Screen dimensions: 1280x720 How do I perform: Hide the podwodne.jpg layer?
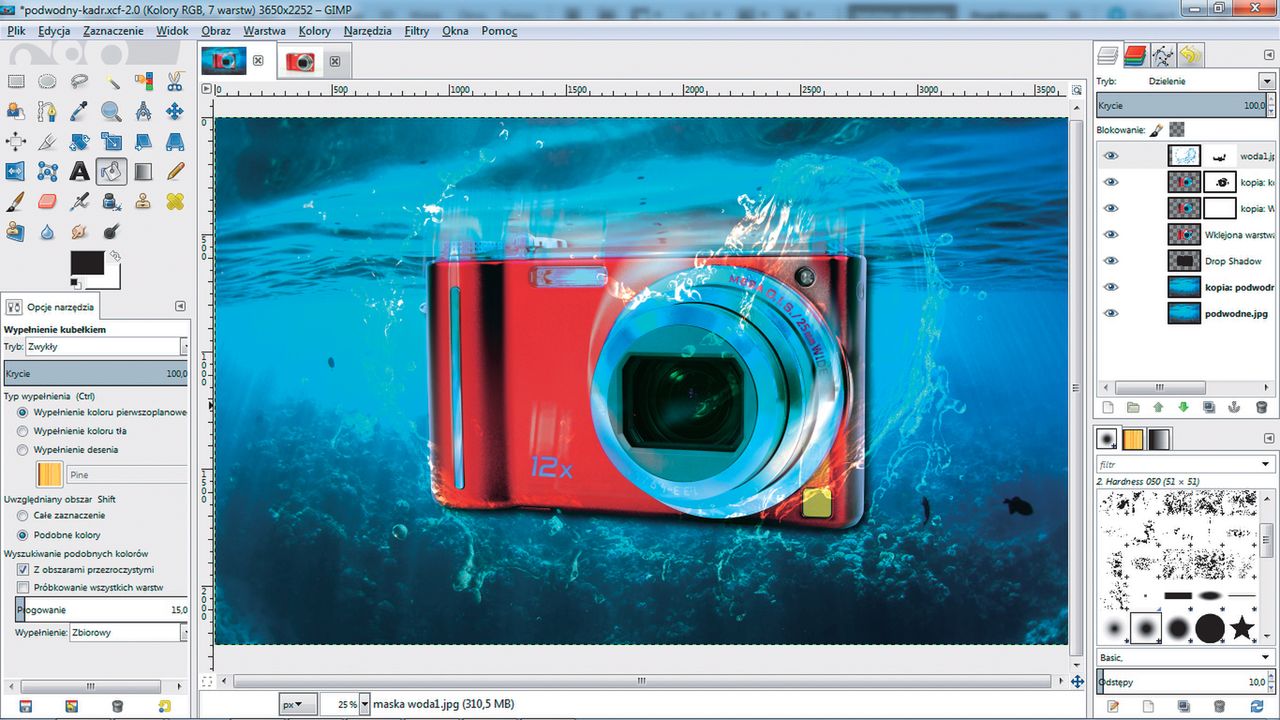[1110, 313]
